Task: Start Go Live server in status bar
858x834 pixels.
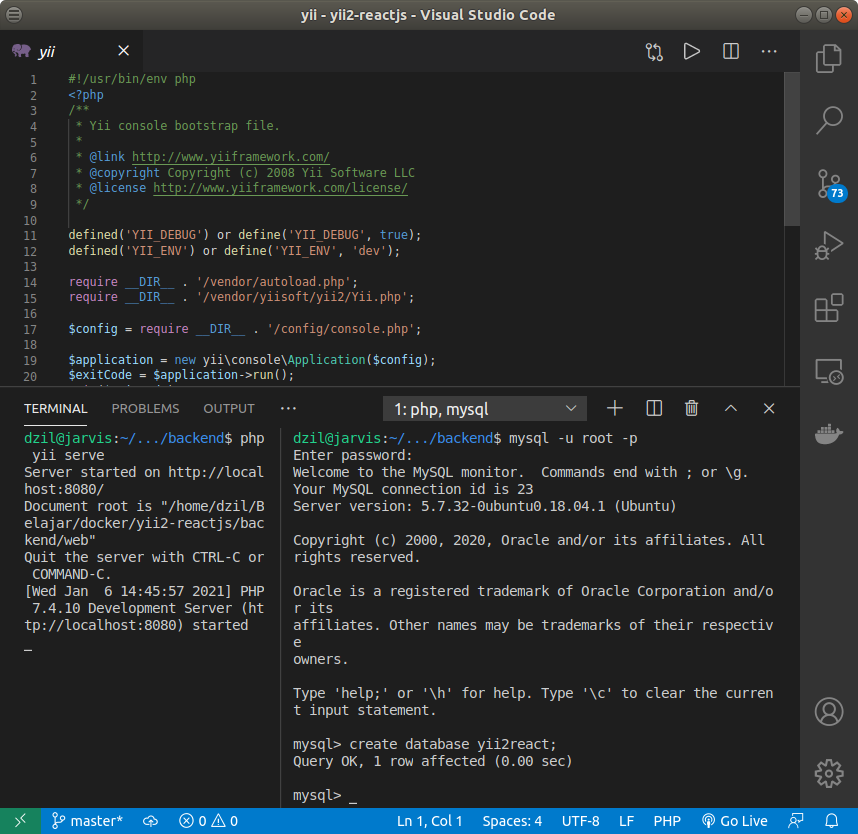Action: pos(735,821)
